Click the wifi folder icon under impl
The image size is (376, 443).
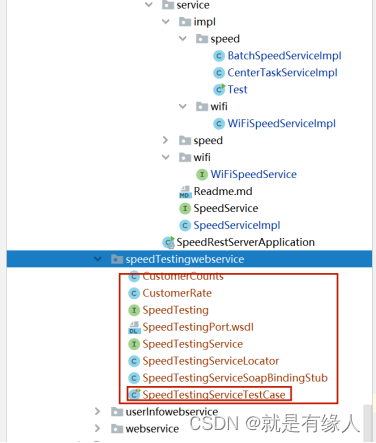click(202, 106)
